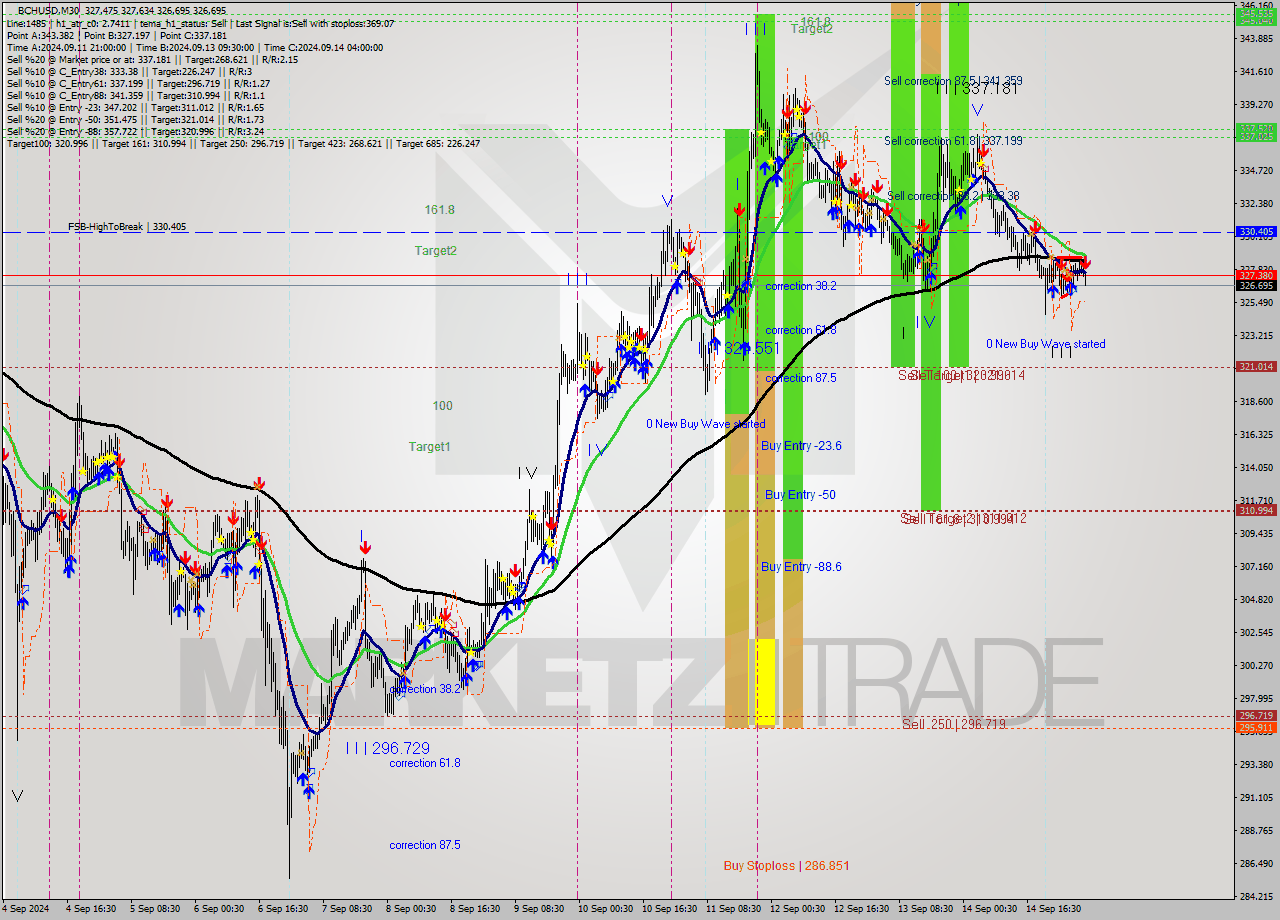Image resolution: width=1280 pixels, height=920 pixels.
Task: Click the 'Buy Entry -23.6' label
Action: [801, 446]
